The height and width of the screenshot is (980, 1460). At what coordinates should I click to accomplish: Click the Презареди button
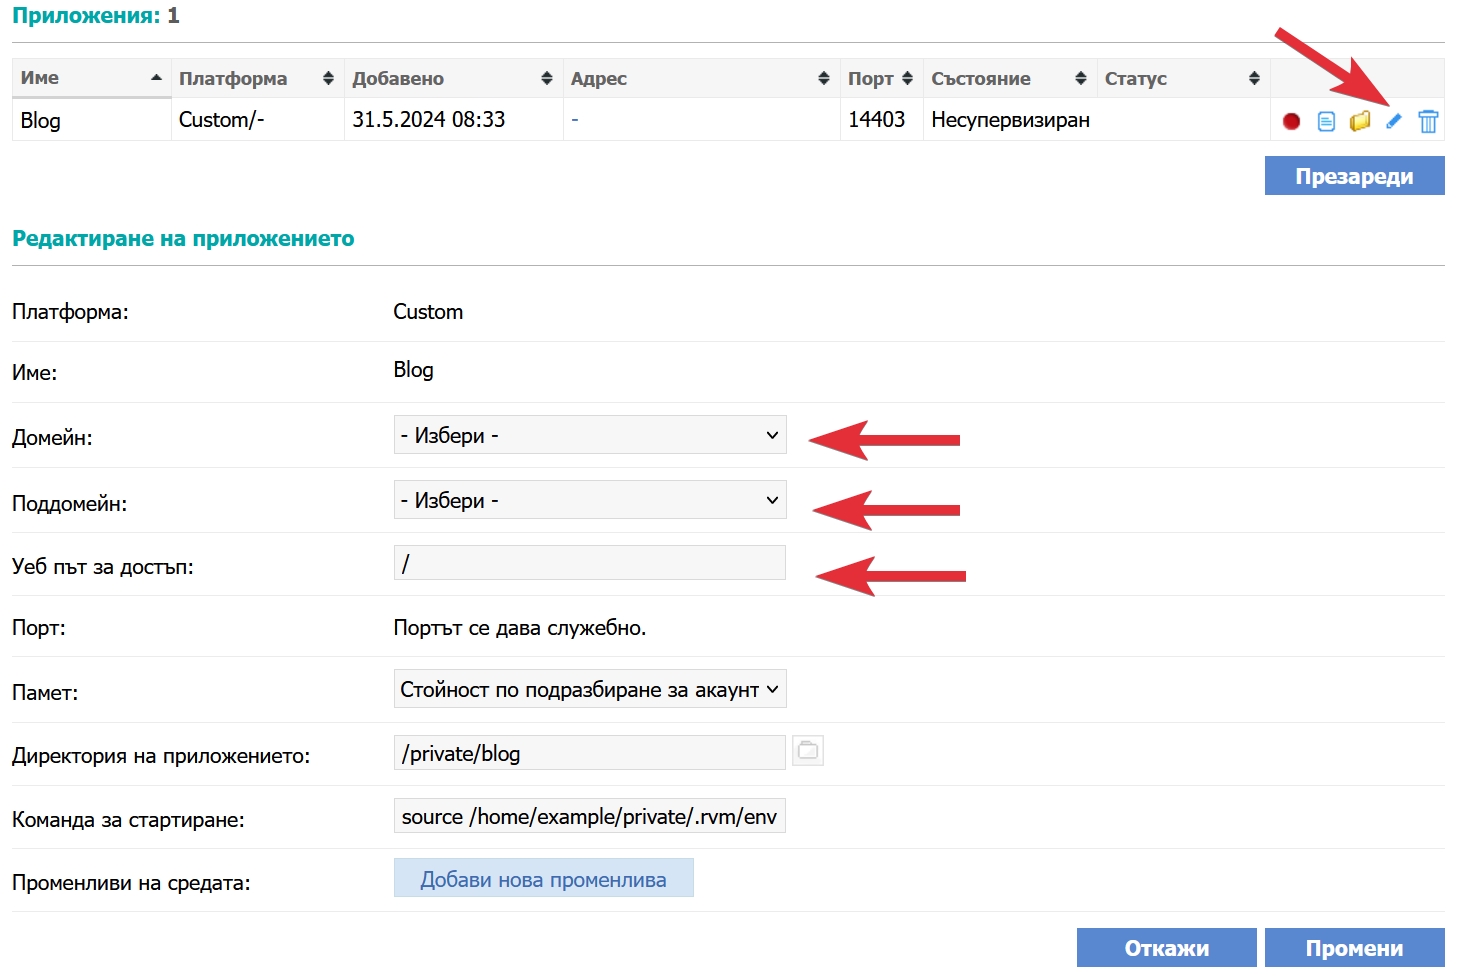pos(1354,176)
